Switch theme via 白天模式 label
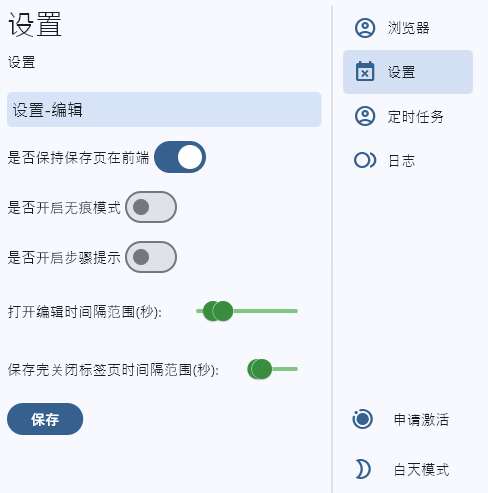 (421, 470)
